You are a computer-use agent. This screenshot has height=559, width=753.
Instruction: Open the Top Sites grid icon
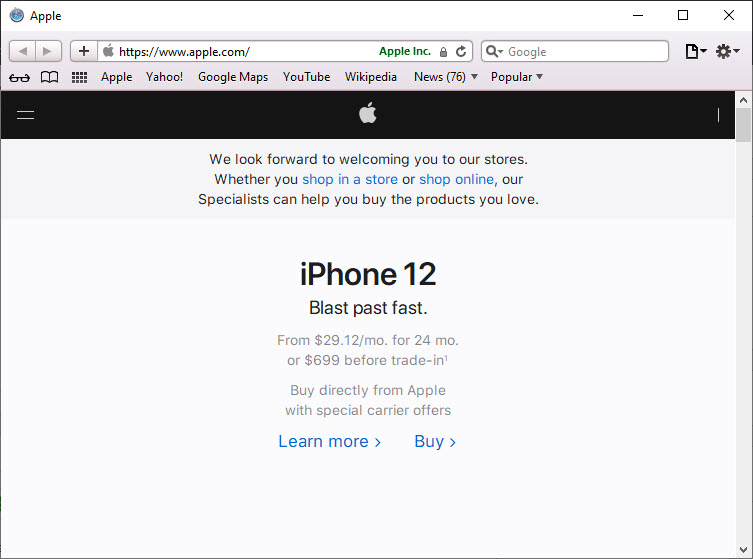[x=79, y=77]
